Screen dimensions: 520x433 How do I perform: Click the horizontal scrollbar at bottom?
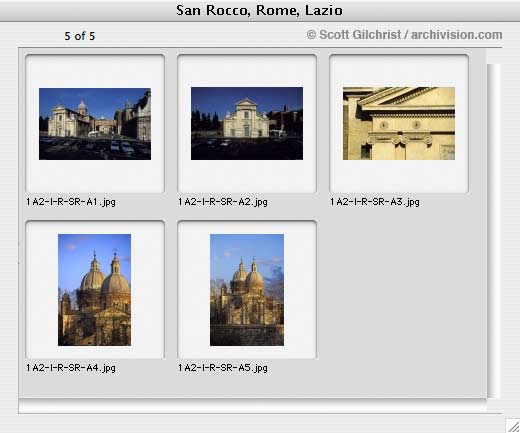tap(253, 406)
